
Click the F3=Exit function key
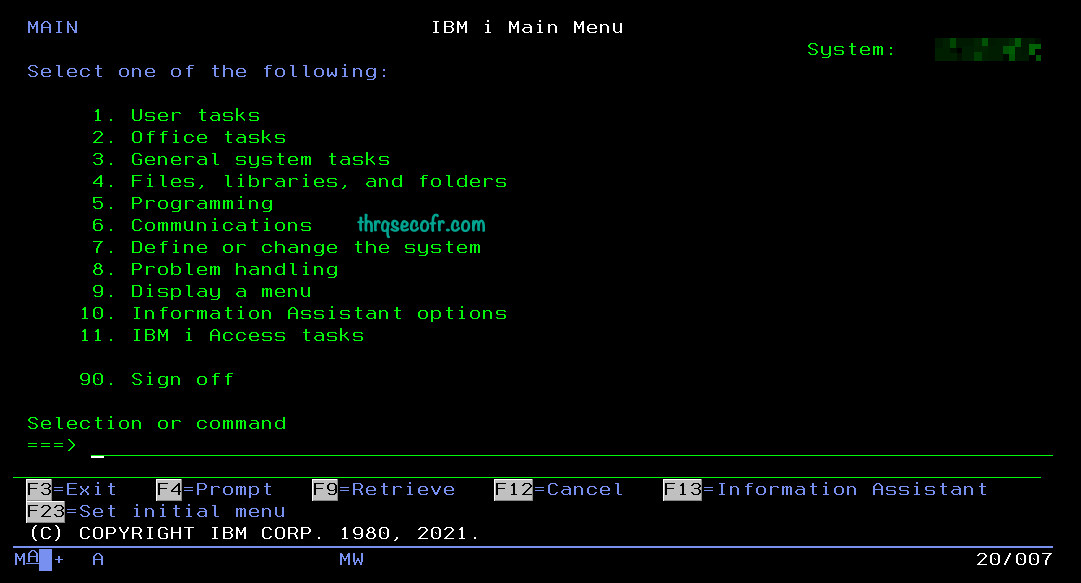[72, 489]
